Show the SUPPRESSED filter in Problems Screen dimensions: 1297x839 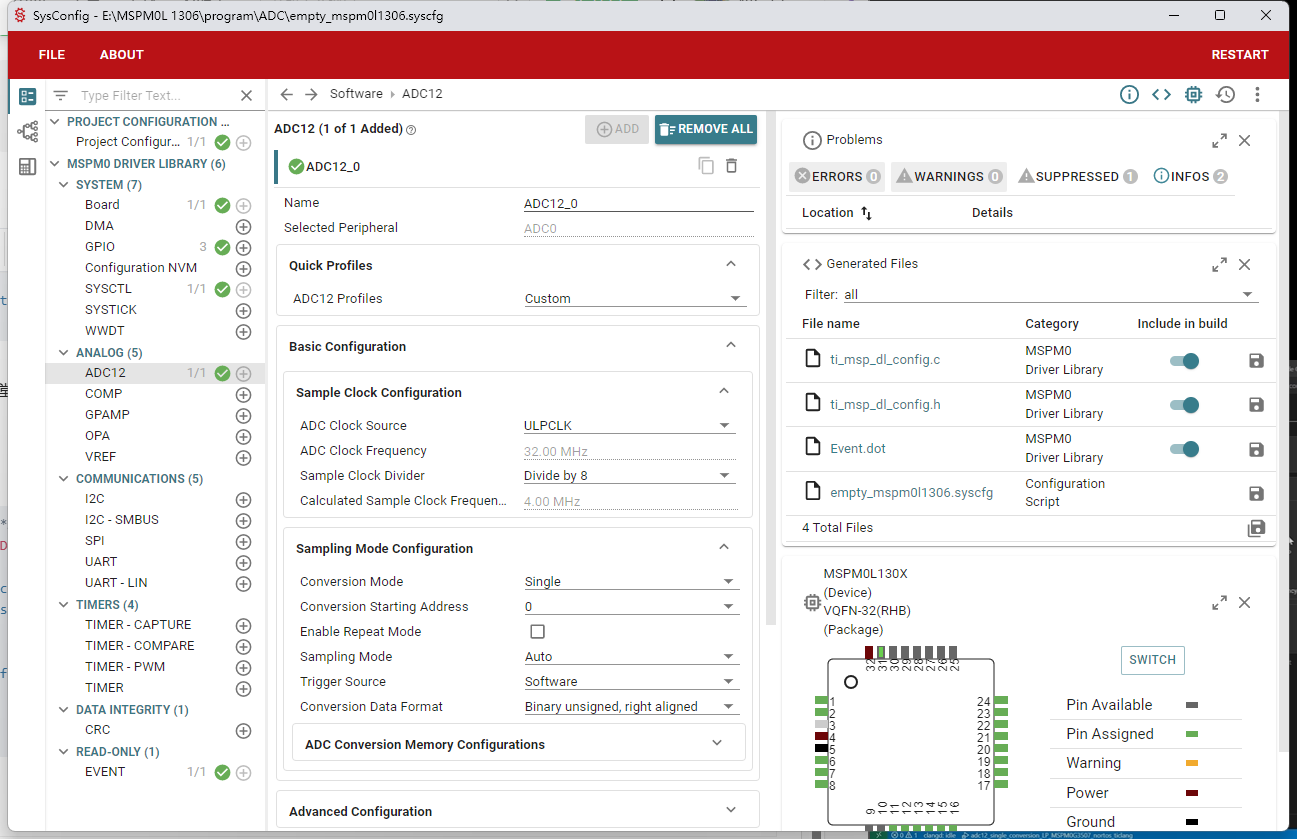(x=1078, y=177)
